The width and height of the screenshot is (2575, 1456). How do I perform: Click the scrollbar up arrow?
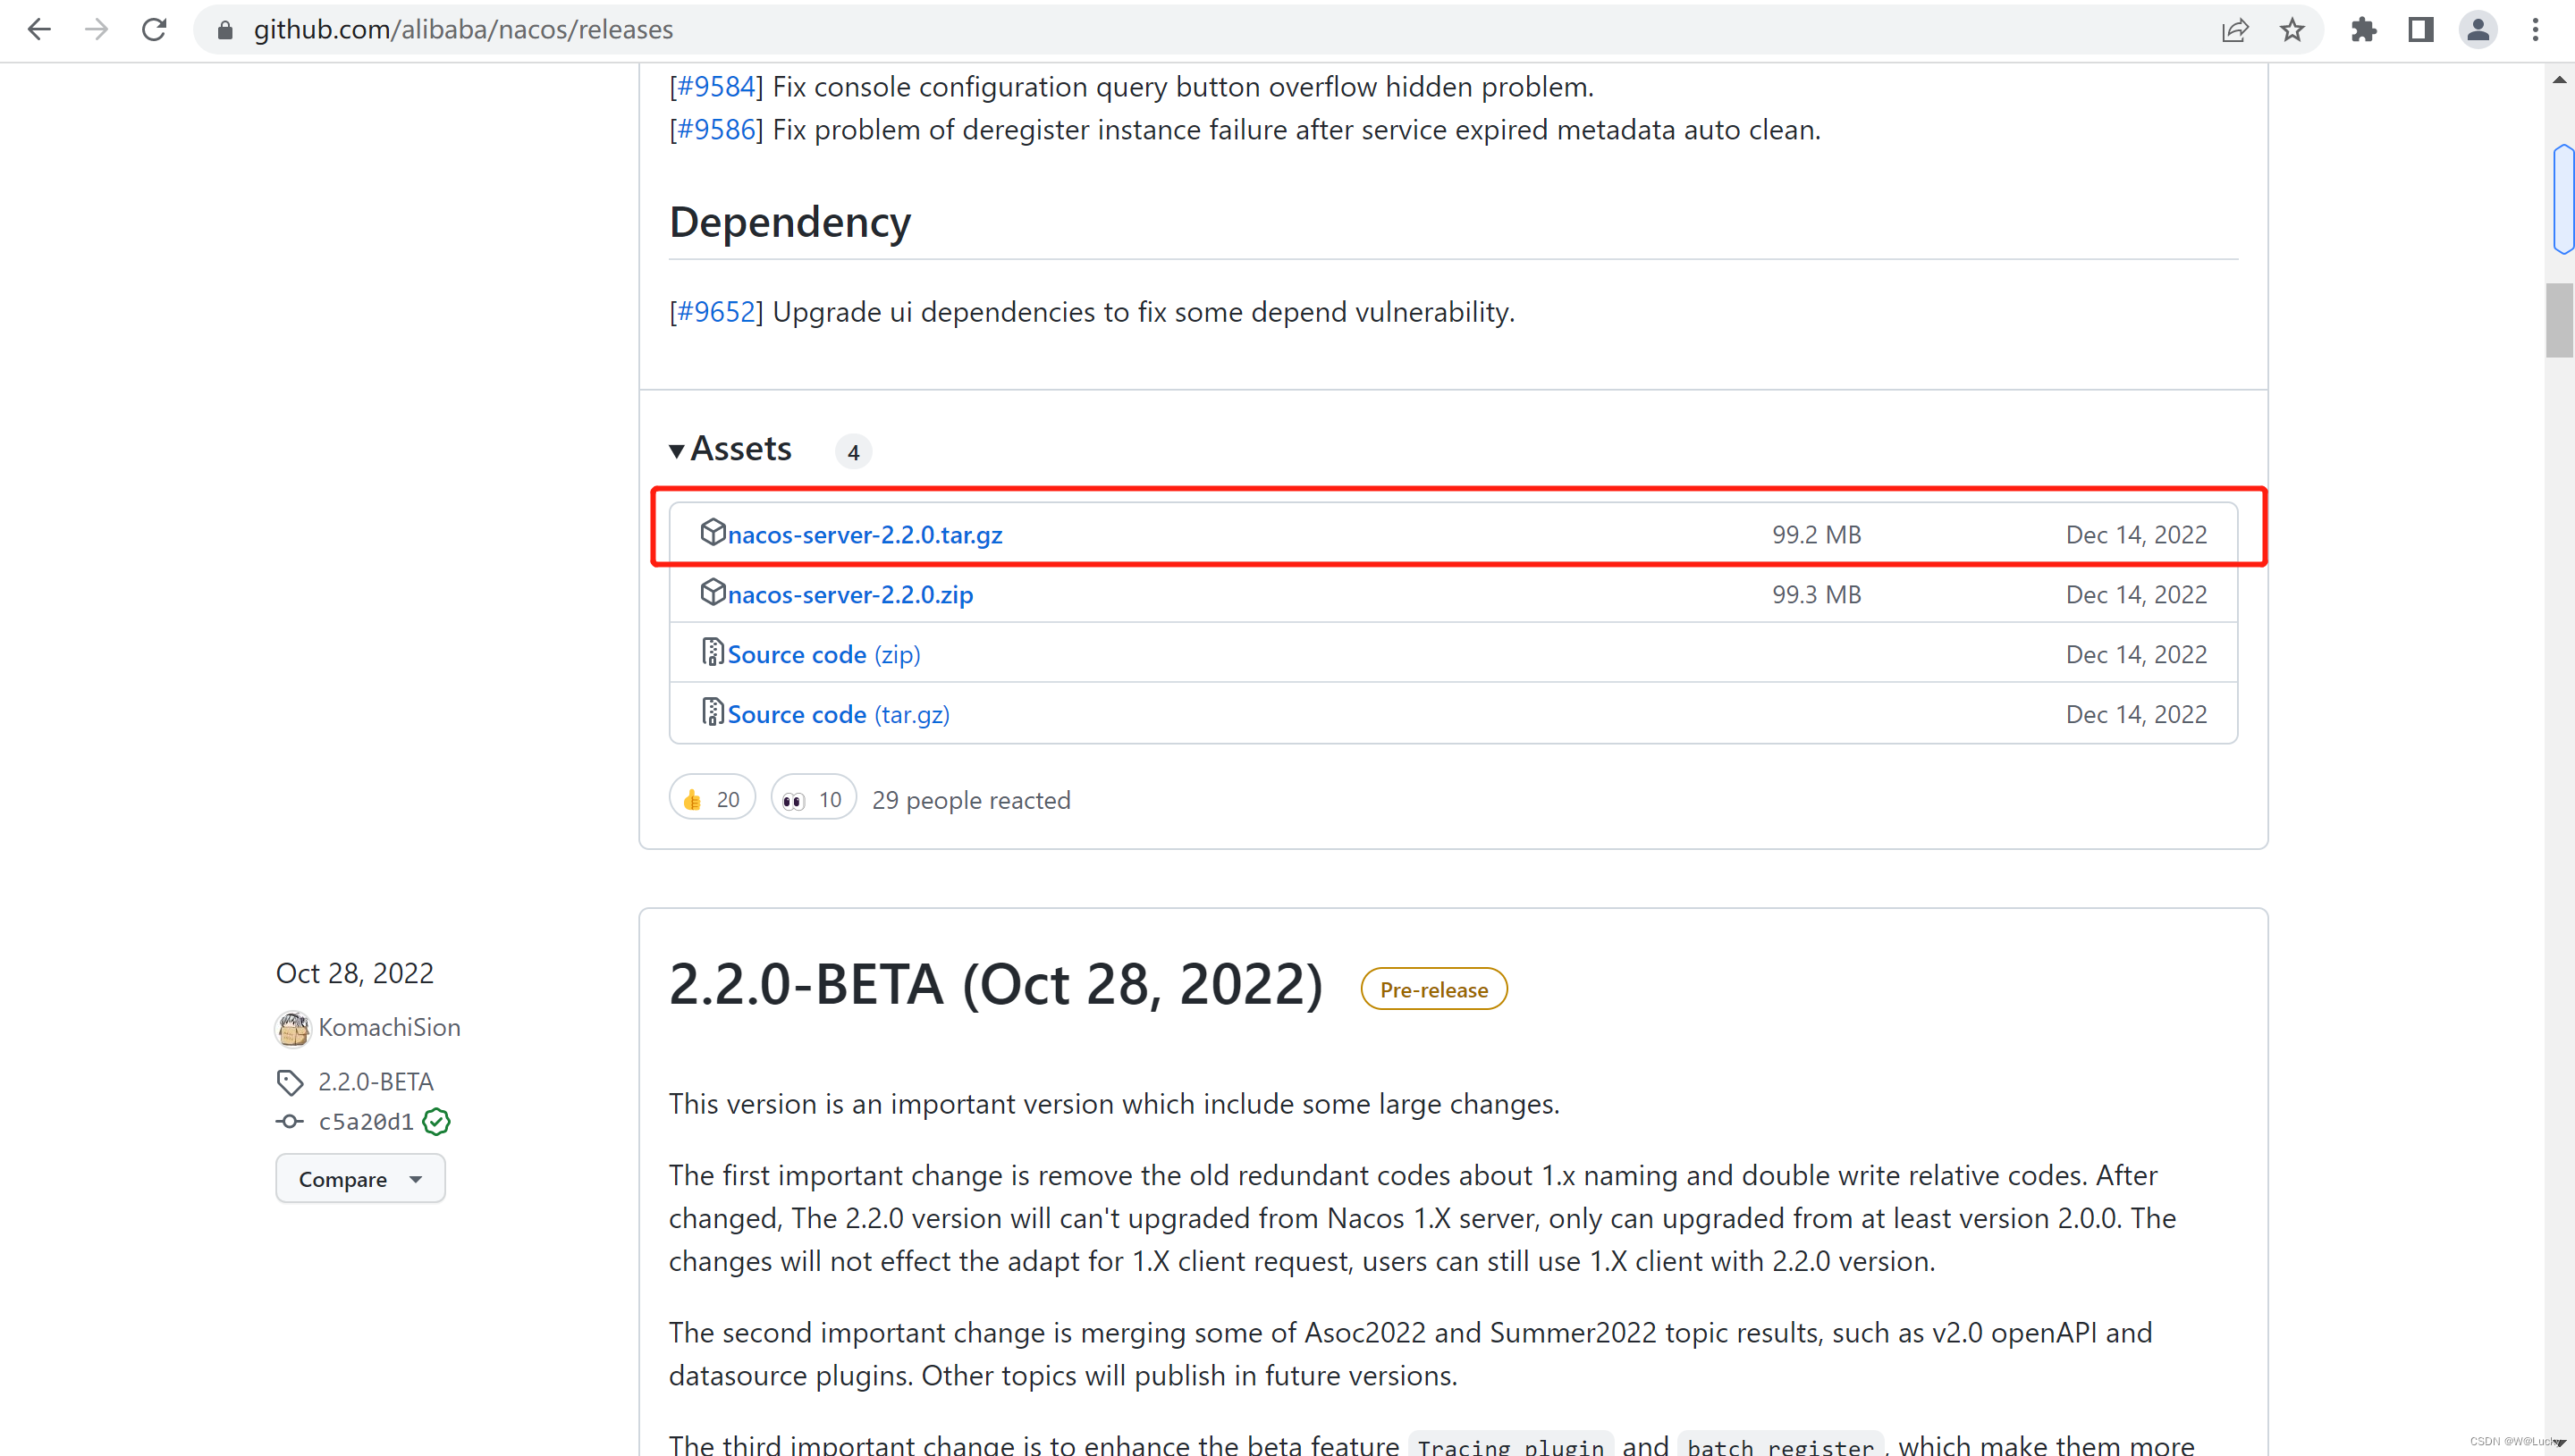click(2559, 80)
